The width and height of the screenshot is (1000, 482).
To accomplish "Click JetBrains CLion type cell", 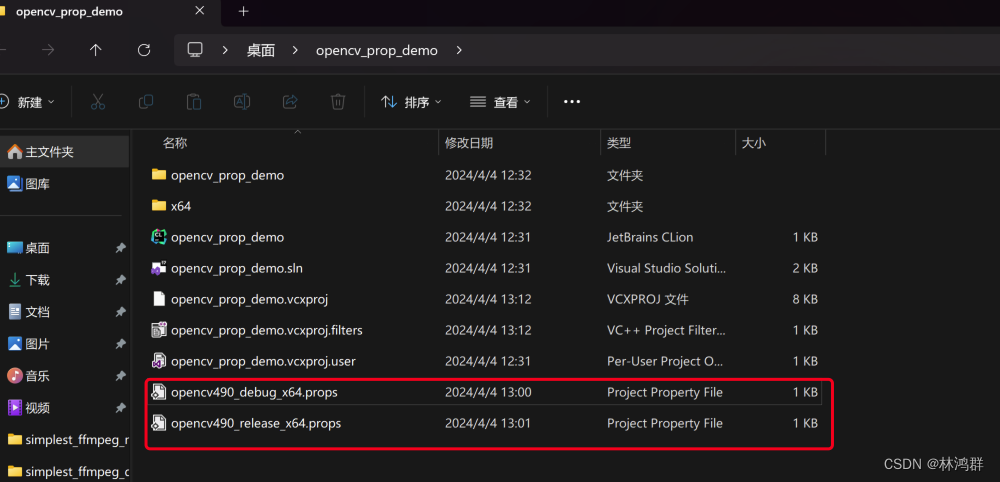I will click(650, 237).
